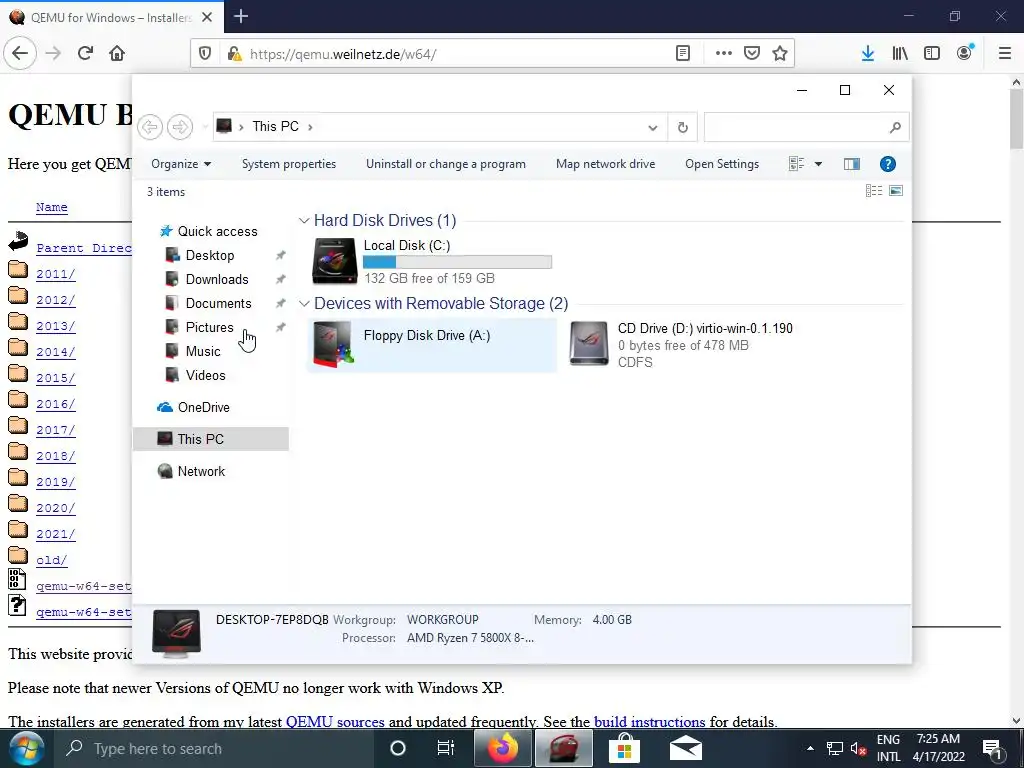
Task: Click Map network drive
Action: [605, 164]
